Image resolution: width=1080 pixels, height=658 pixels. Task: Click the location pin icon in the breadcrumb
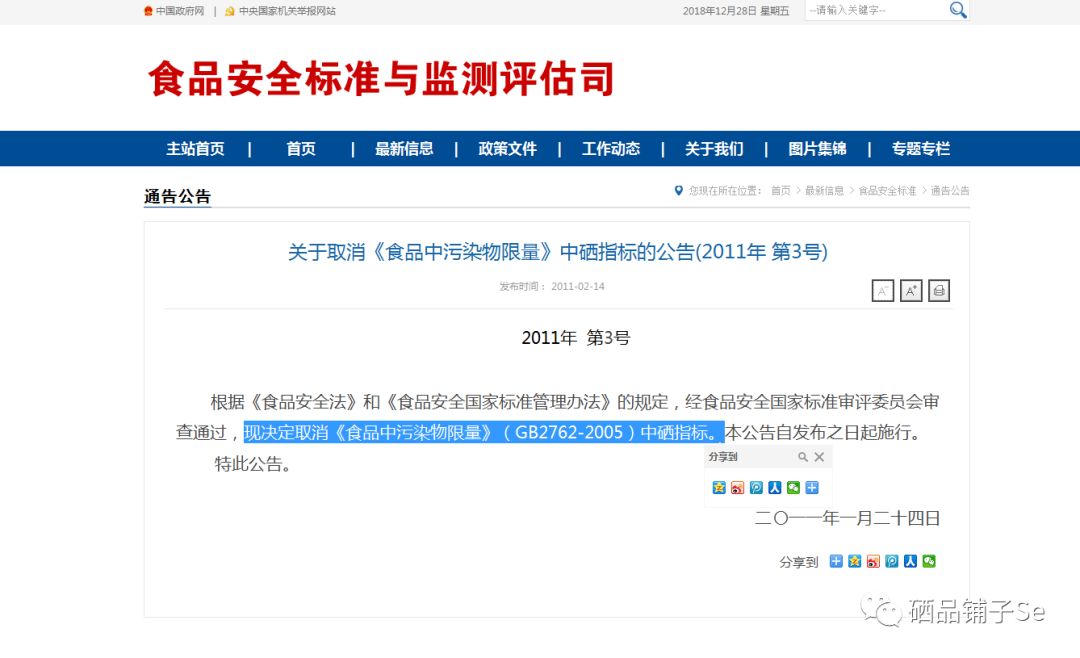coord(678,191)
